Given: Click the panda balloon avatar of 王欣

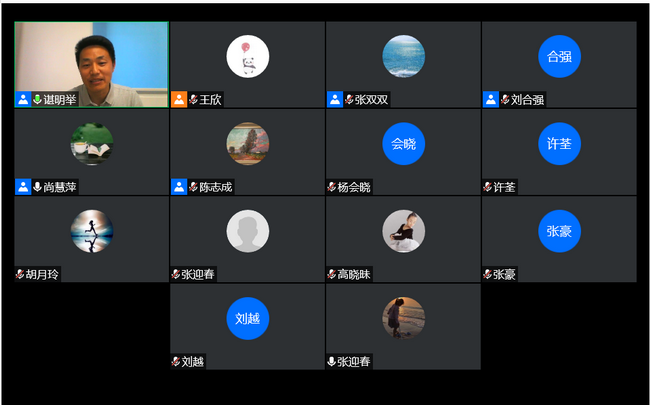Looking at the screenshot, I should [247, 56].
